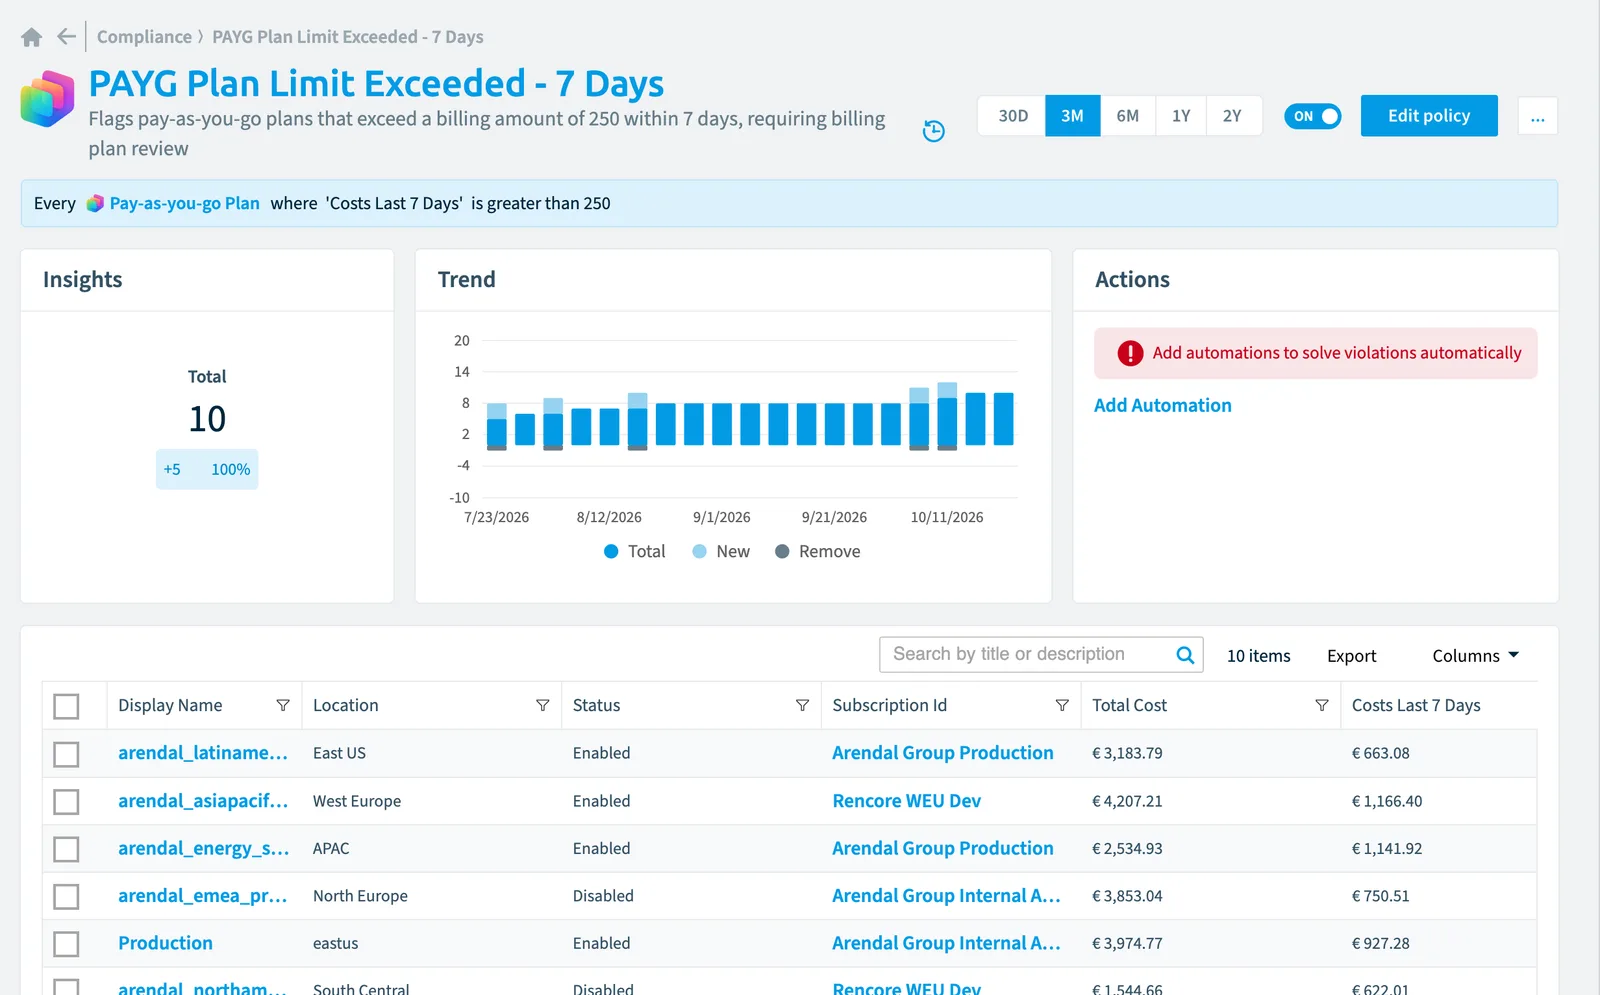The width and height of the screenshot is (1600, 995).
Task: Open the arendal_asiapacif plan link
Action: tap(203, 801)
